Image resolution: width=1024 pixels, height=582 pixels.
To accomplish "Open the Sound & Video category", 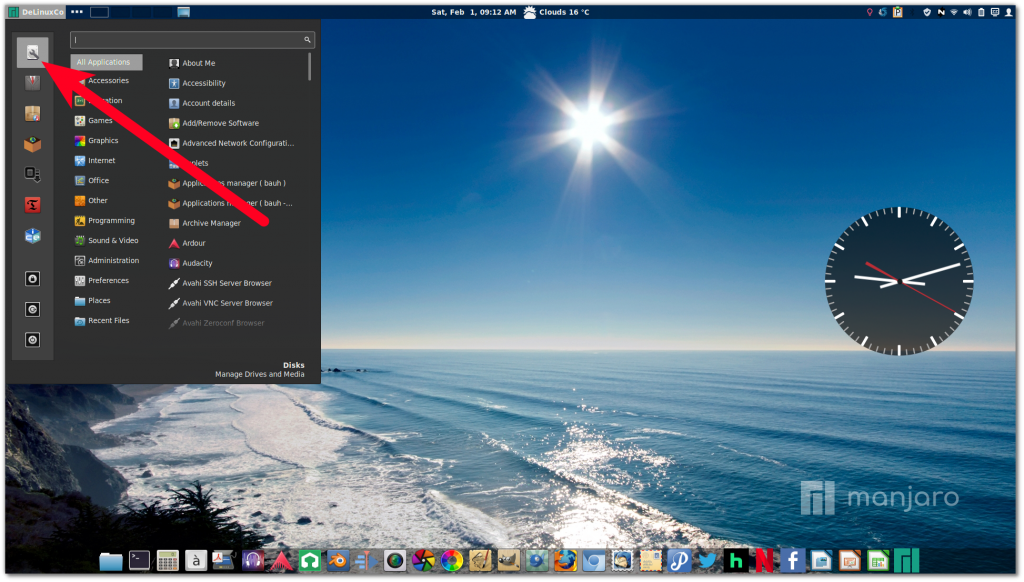I will tap(106, 240).
